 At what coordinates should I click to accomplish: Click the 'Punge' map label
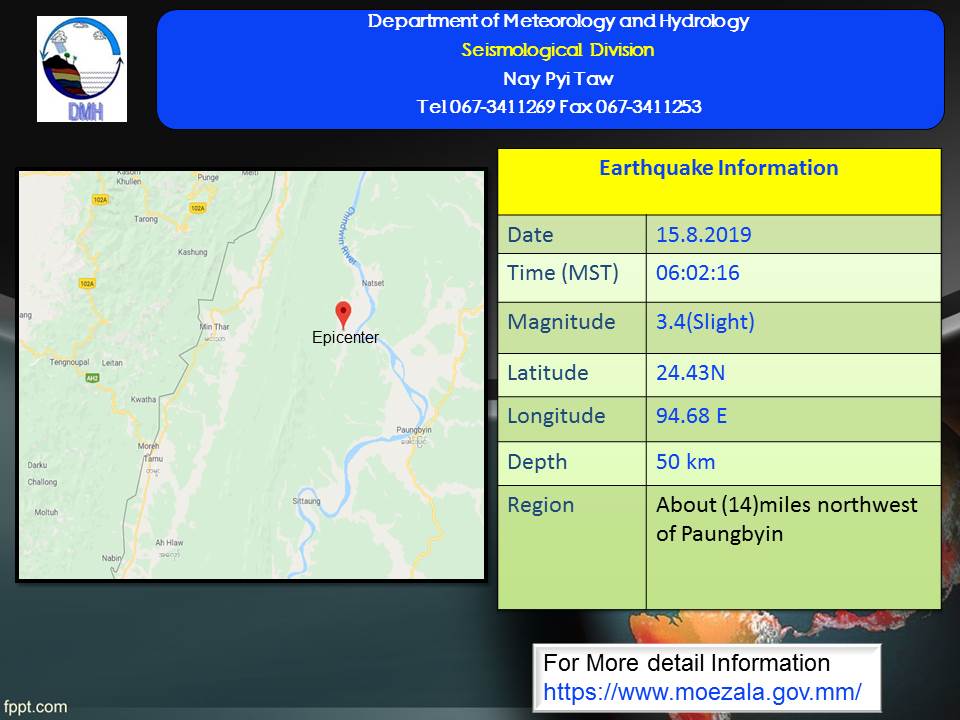tap(208, 177)
